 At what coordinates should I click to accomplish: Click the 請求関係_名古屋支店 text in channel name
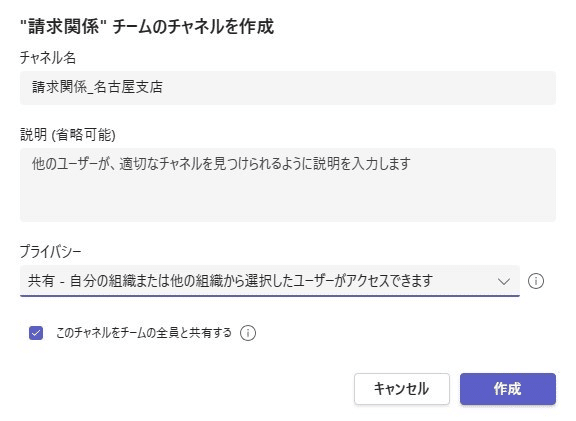click(97, 87)
